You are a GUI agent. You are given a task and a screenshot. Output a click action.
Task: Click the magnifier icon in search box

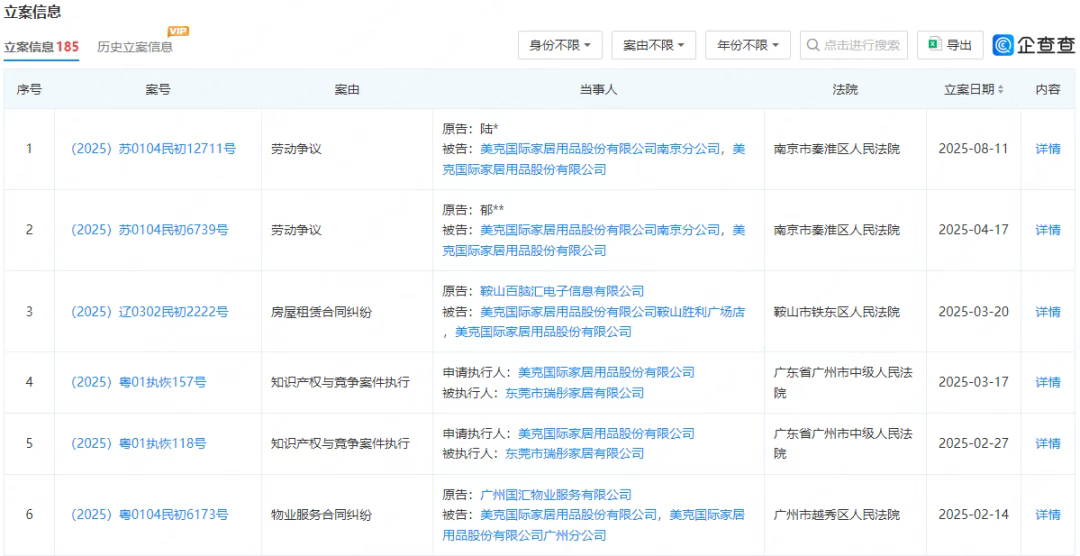point(813,45)
